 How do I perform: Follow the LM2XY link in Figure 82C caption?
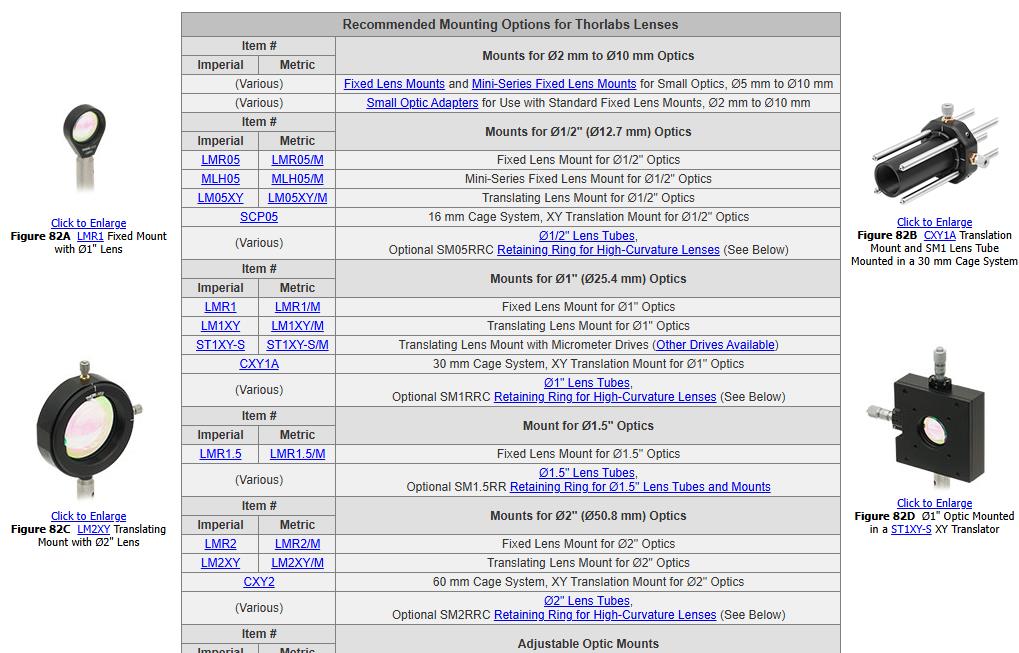coord(94,529)
